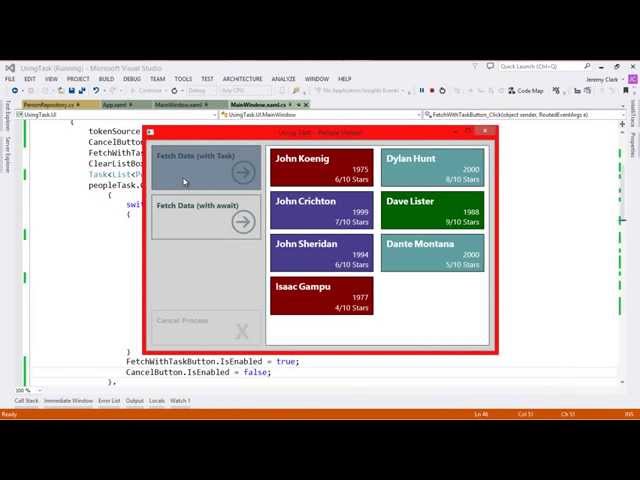Click the Visual Studio logo icon
The width and height of the screenshot is (640, 480).
[x=10, y=68]
